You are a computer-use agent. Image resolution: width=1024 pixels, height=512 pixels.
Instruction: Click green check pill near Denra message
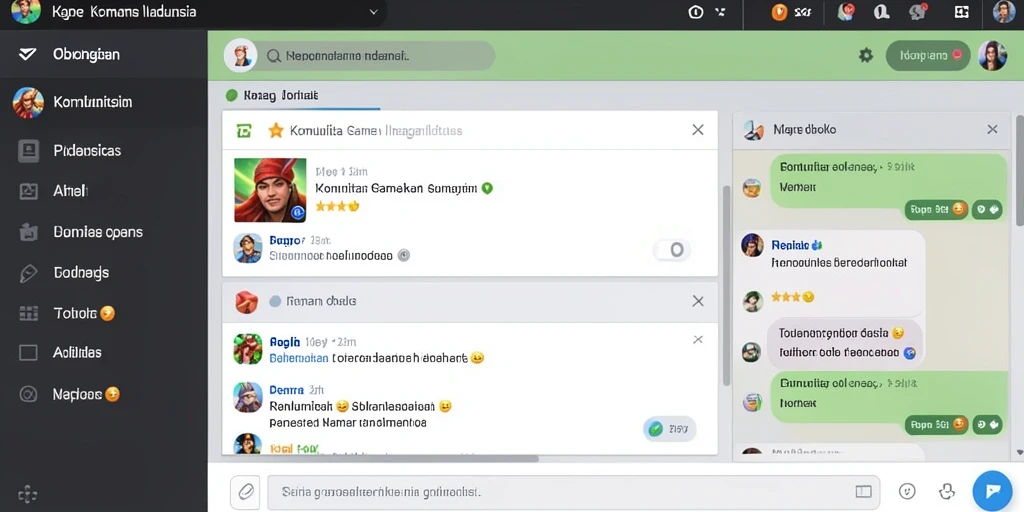tap(669, 429)
